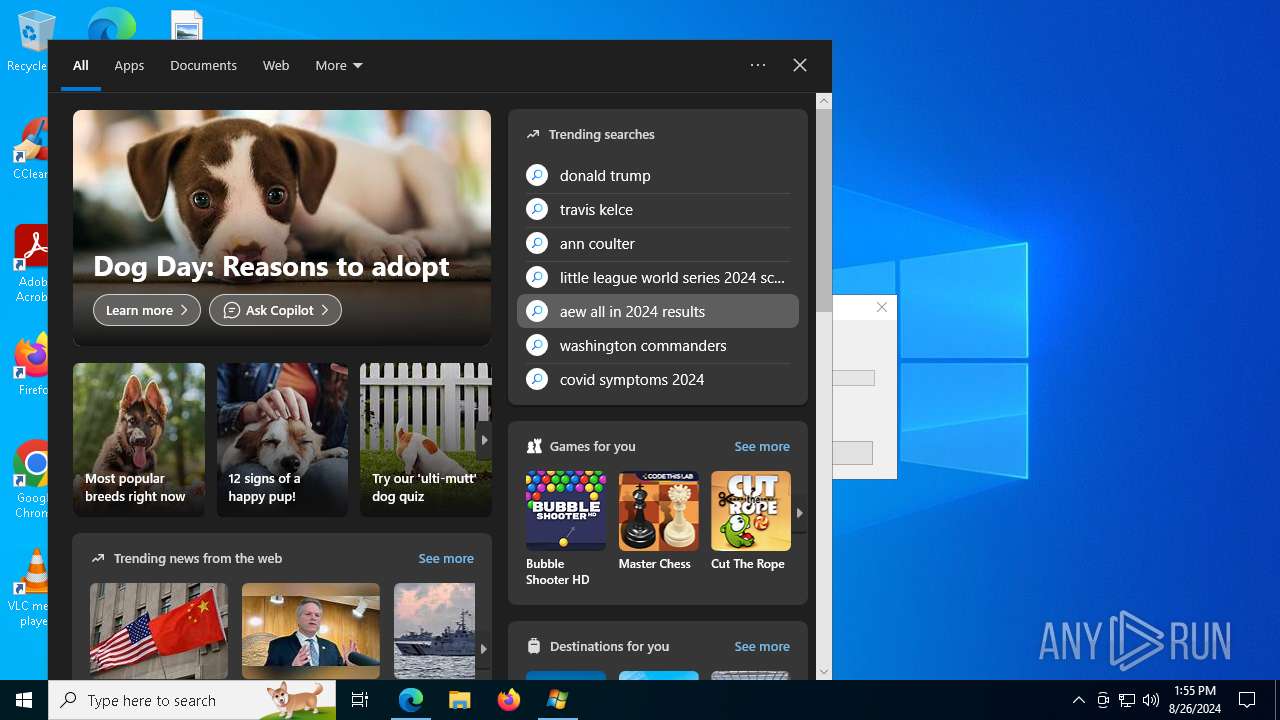Click search icon beside ann coulter
The height and width of the screenshot is (720, 1280).
537,243
